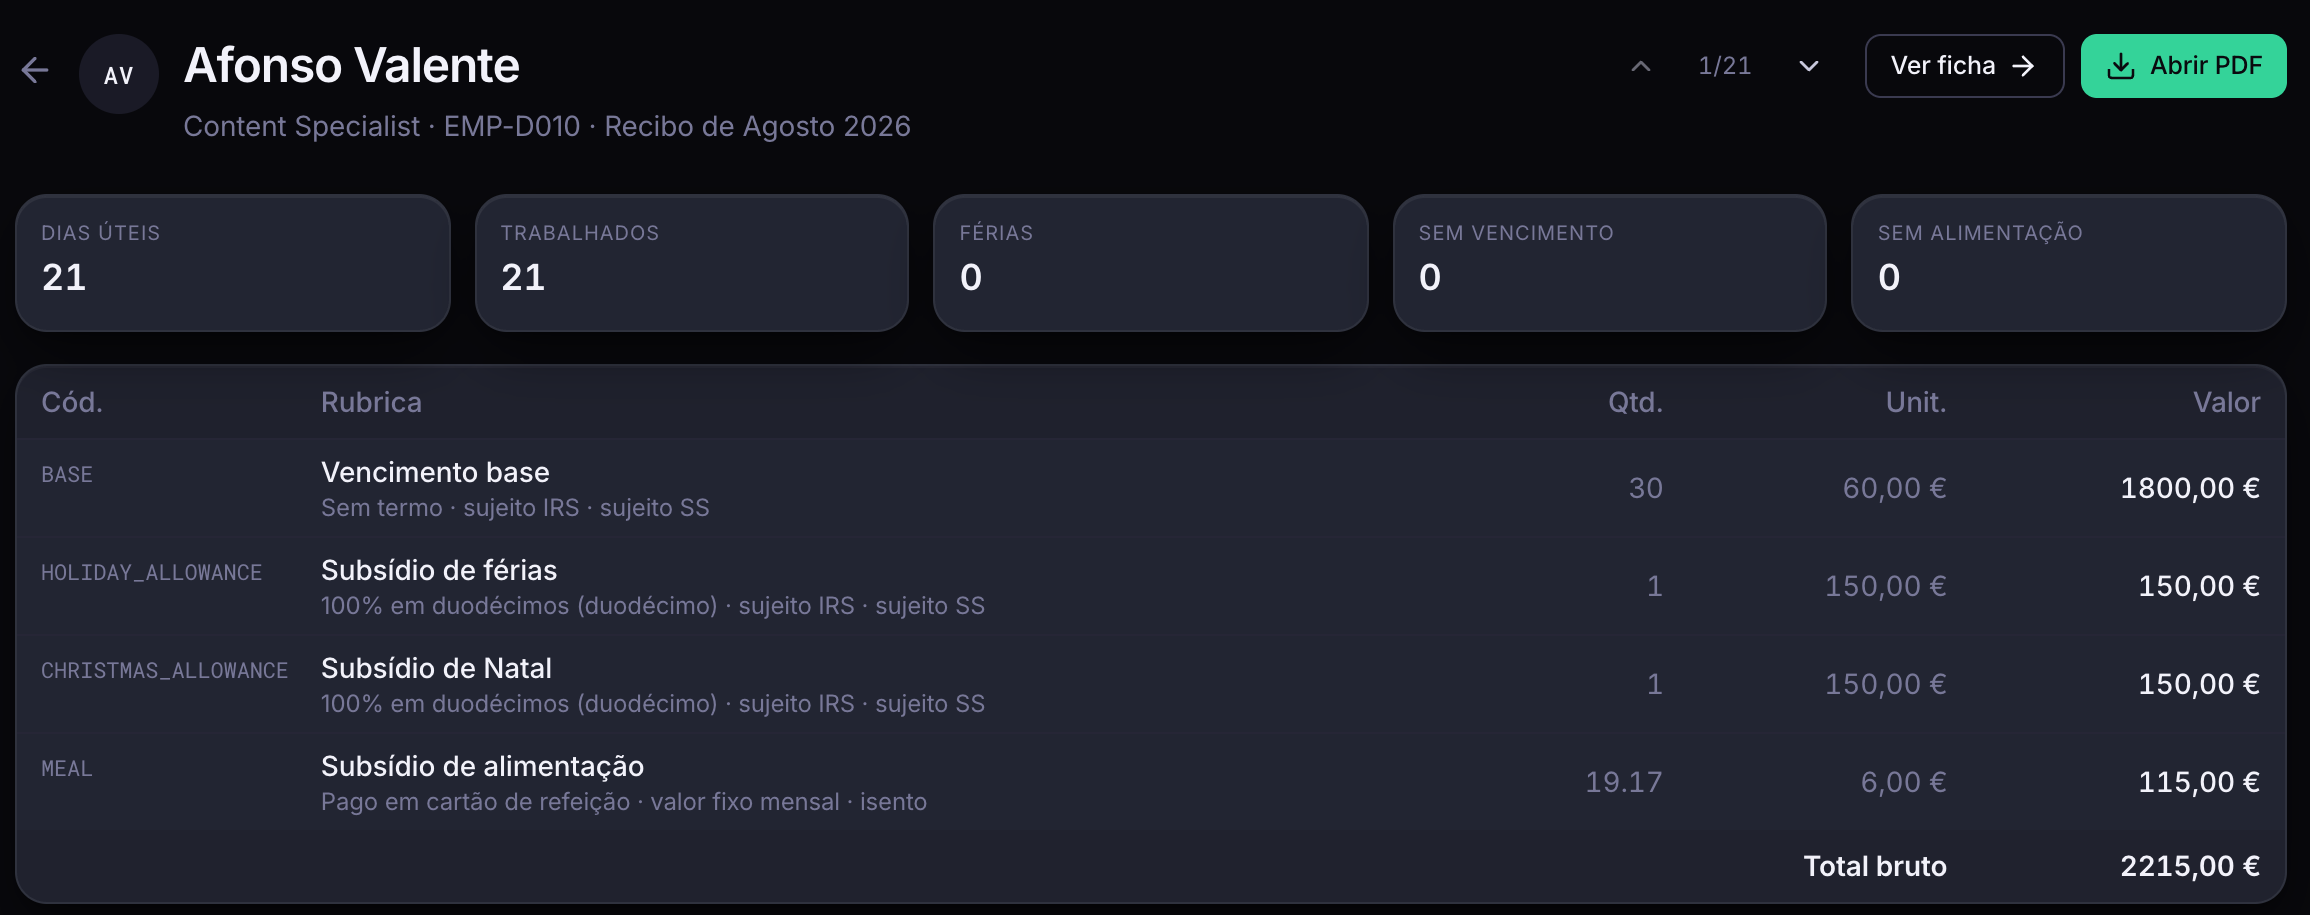Screen dimensions: 2310x915
Task: Select the Sem Vencimento card
Action: (x=1610, y=263)
